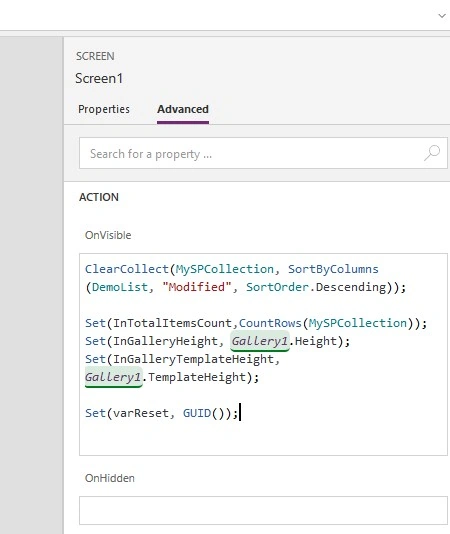Select the Screen1 control name
The height and width of the screenshot is (534, 450).
99,78
